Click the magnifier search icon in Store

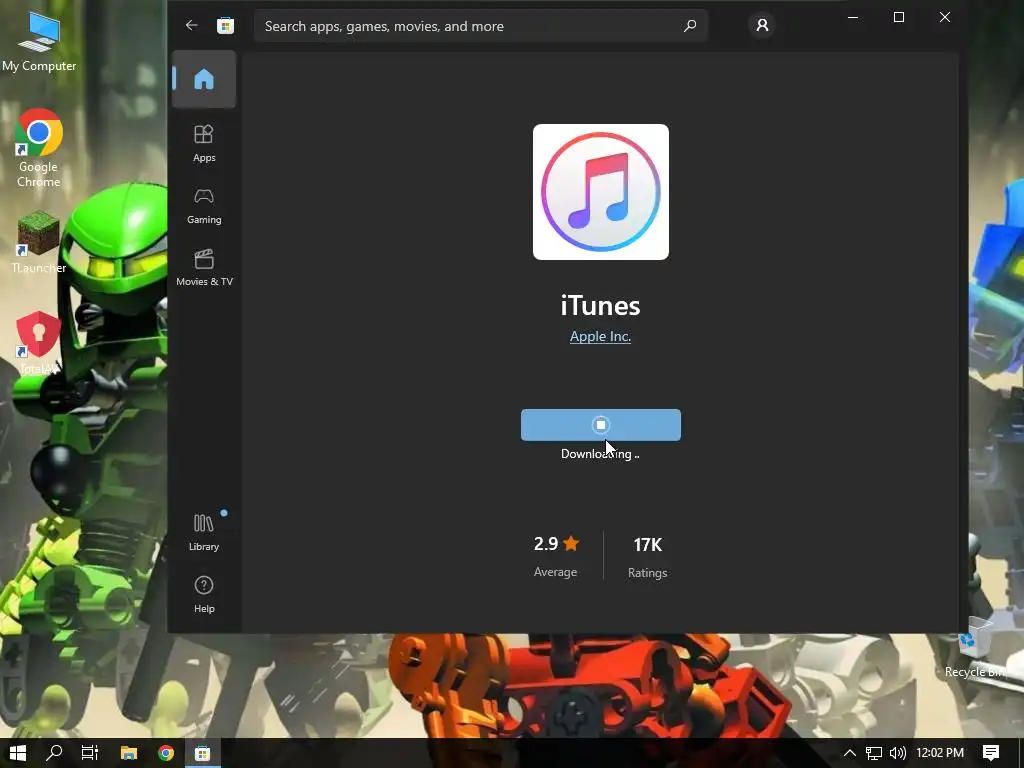point(690,26)
